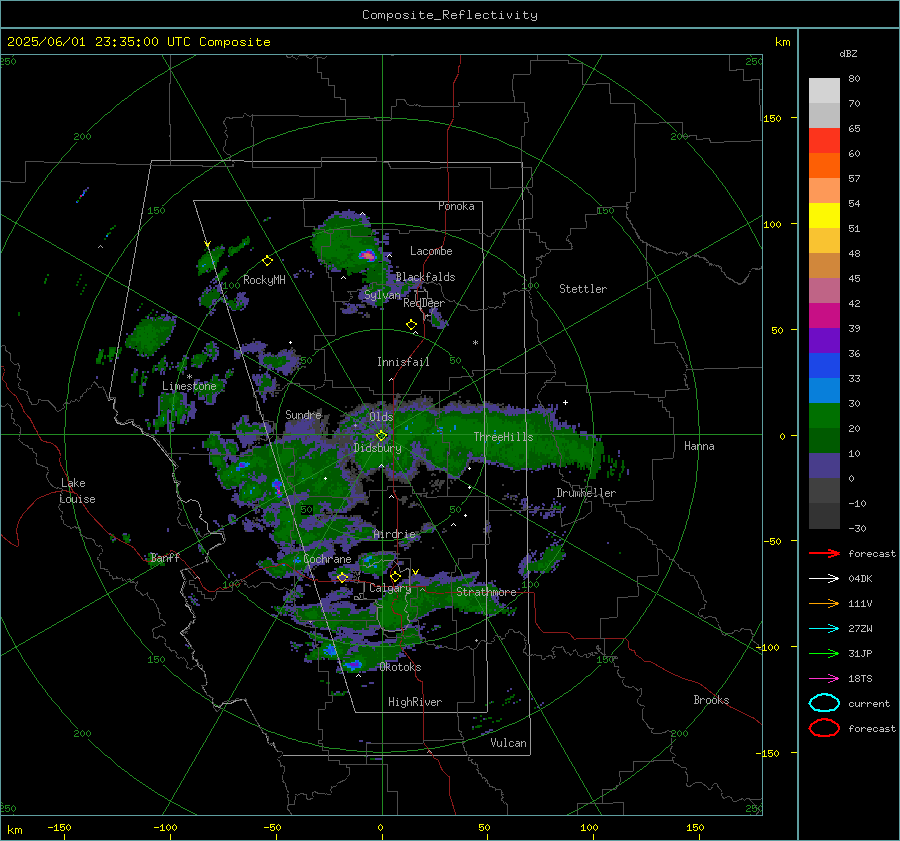
Task: Click the yellow diamond marker above Calgary
Action: [x=395, y=576]
